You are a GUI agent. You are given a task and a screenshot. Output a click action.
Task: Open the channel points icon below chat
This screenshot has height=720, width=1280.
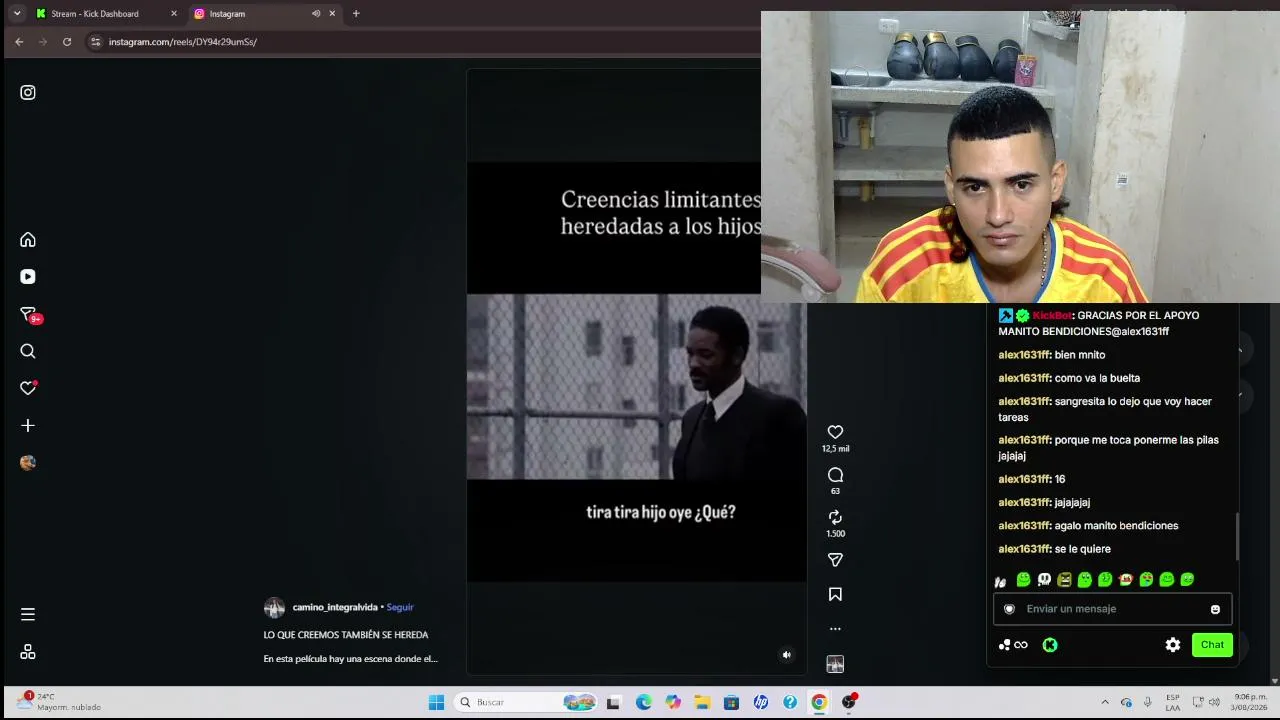(1013, 645)
